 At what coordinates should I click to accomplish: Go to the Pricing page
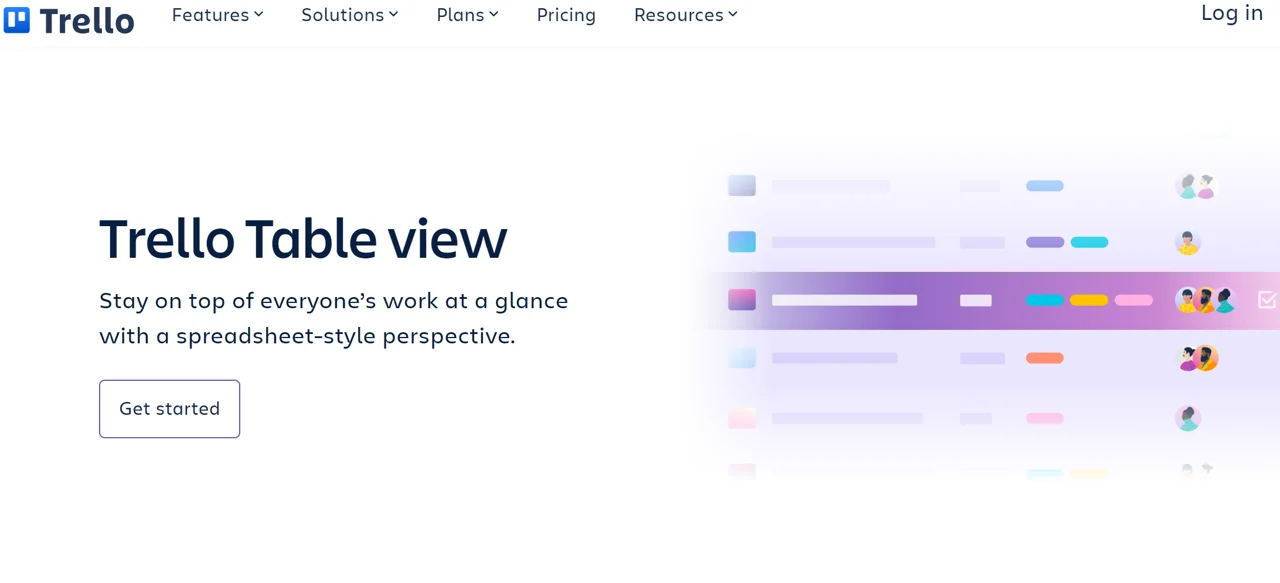[x=566, y=15]
